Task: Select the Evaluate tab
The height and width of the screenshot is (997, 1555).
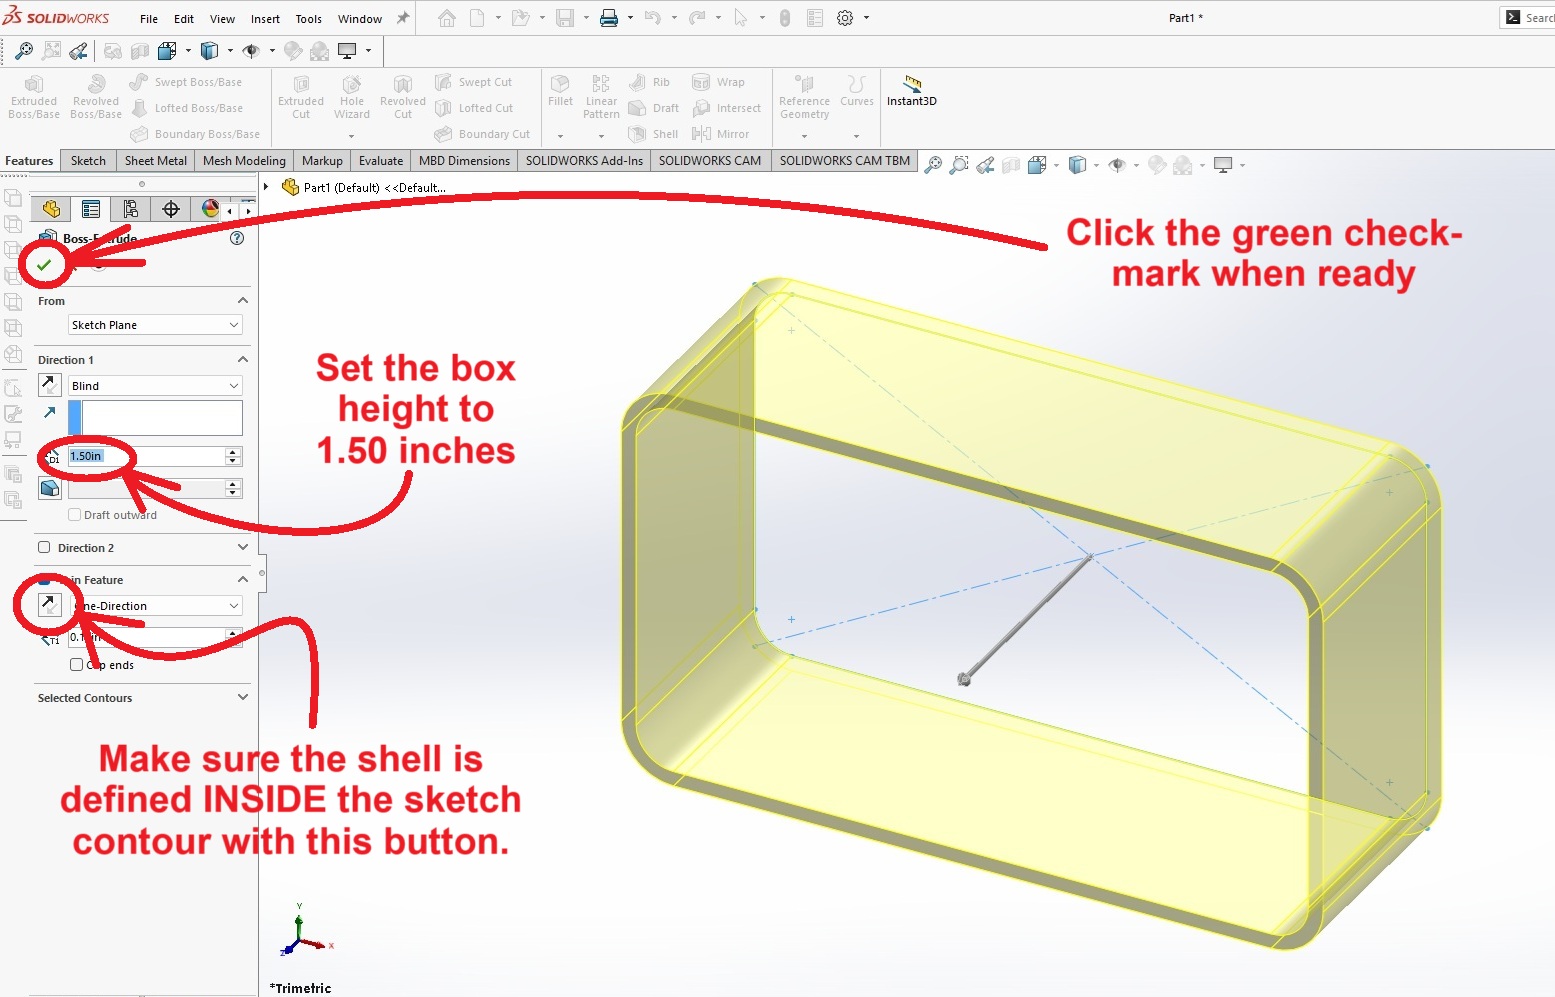Action: pos(381,161)
